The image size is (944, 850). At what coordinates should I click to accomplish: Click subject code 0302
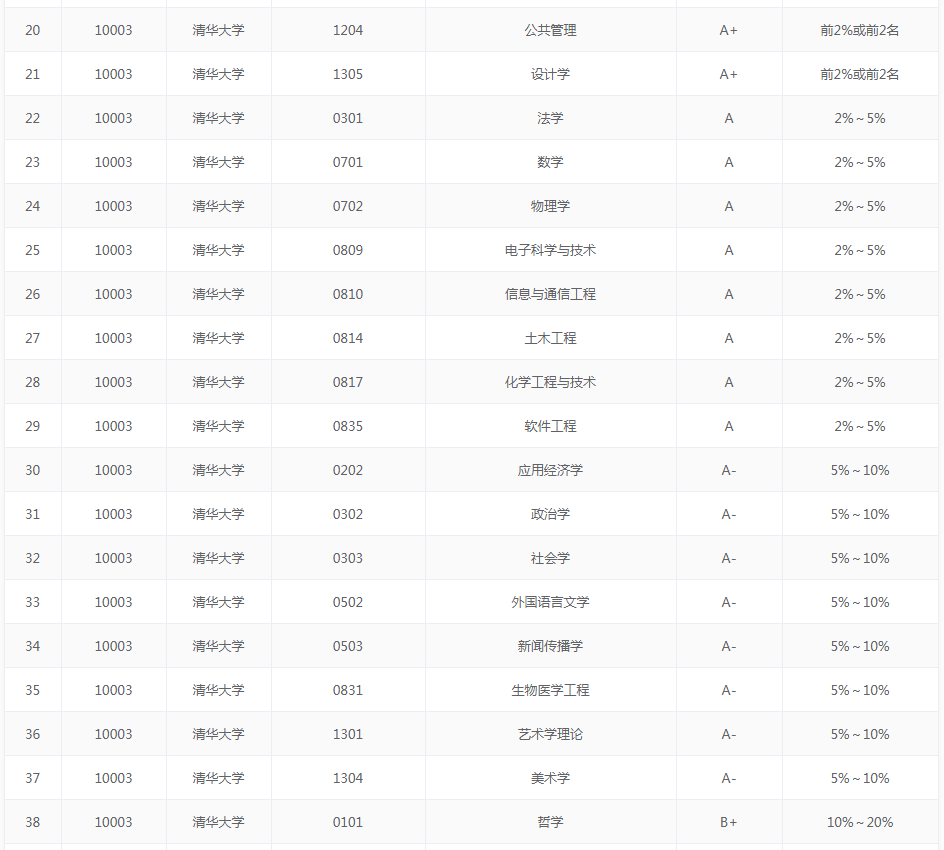(348, 513)
